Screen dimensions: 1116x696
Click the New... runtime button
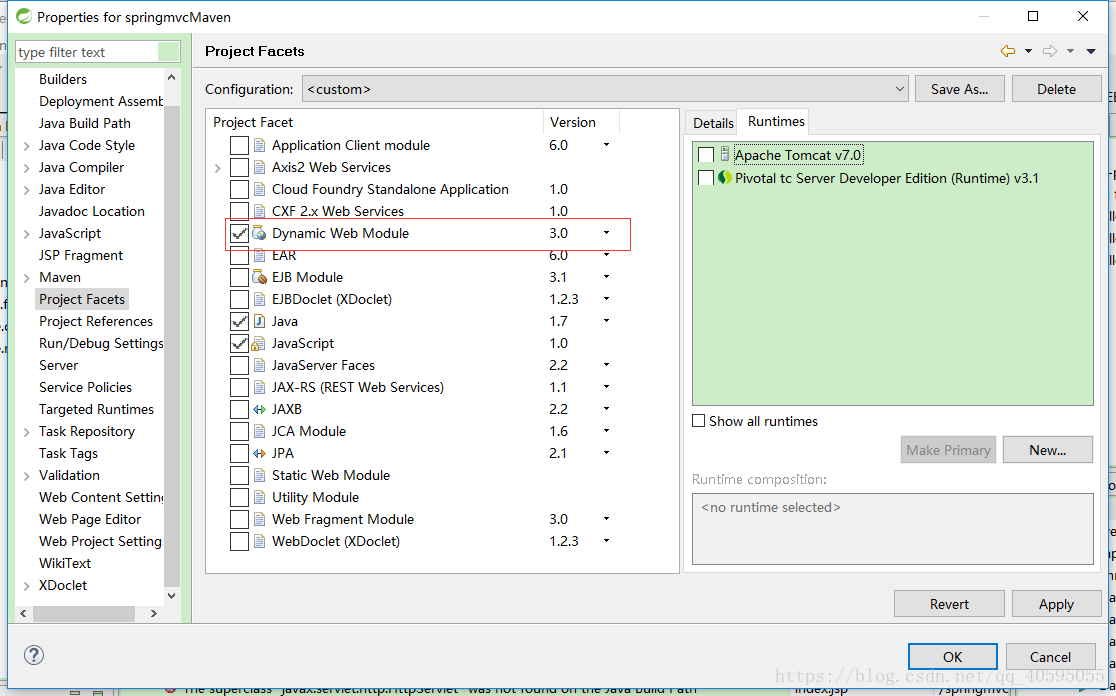(1047, 450)
